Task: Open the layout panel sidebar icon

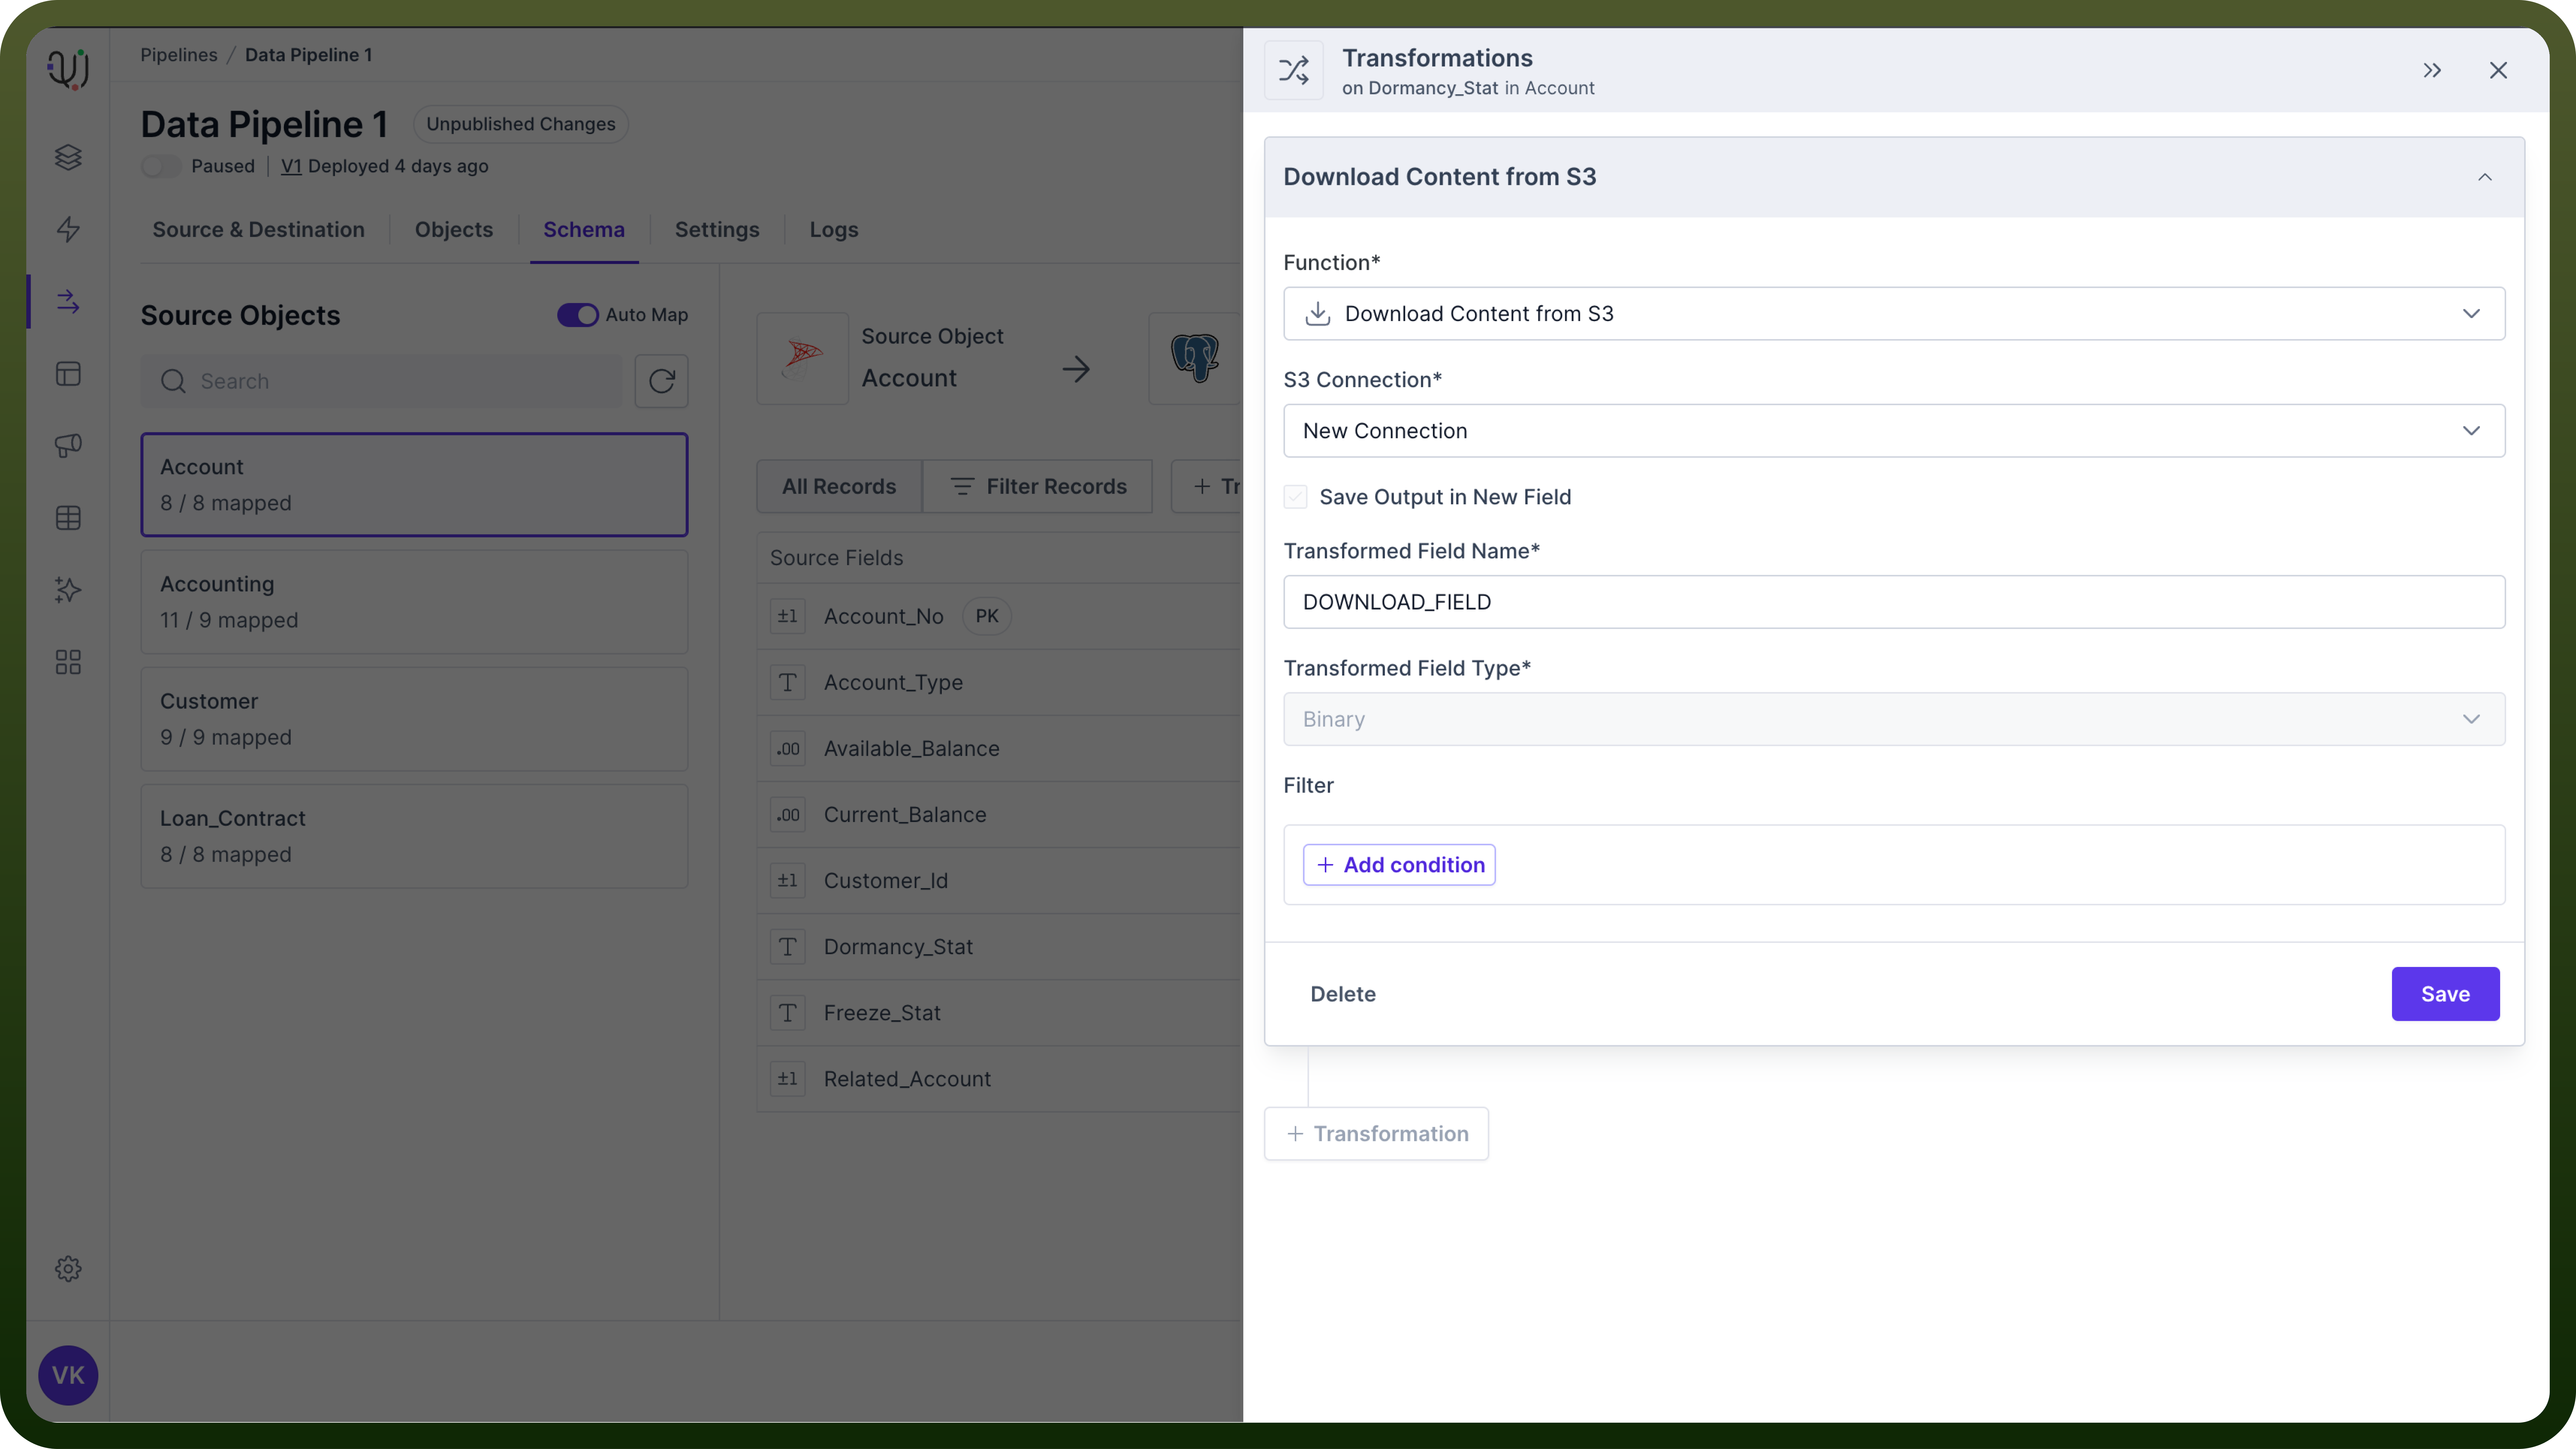Action: coord(68,374)
